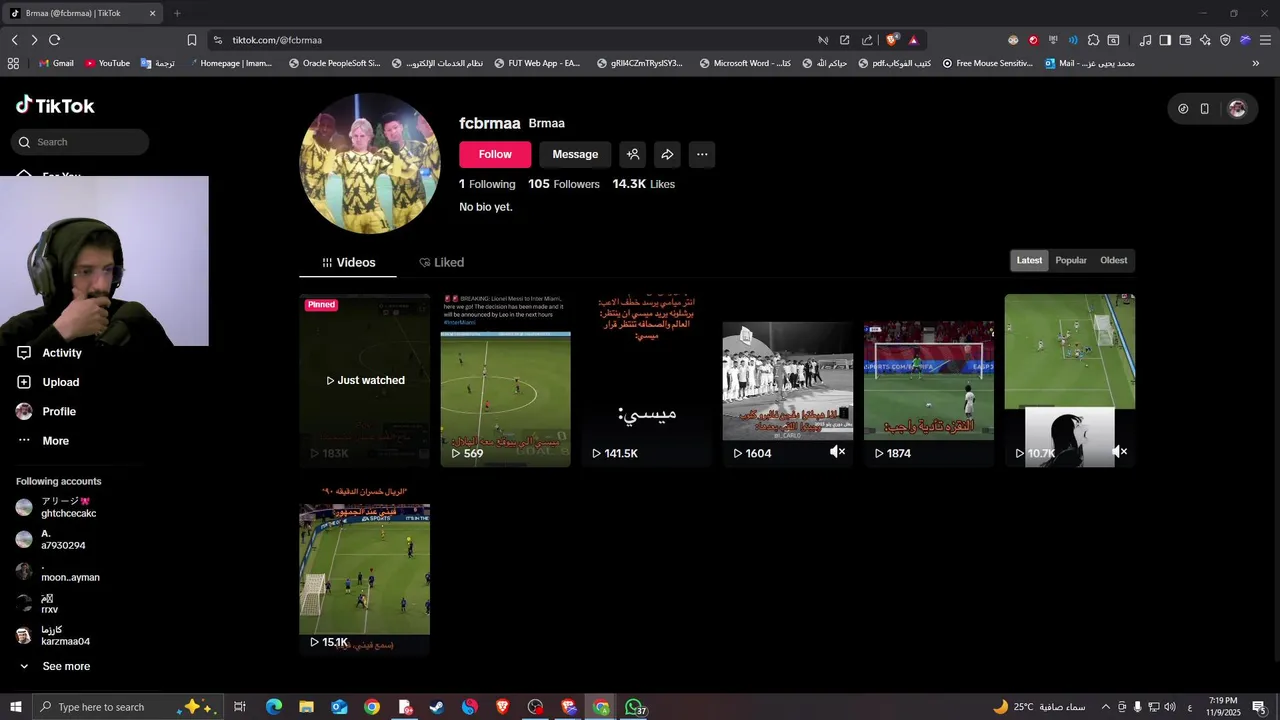Open the FUT Web App bookmark
This screenshot has height=720, width=1280.
[x=537, y=63]
